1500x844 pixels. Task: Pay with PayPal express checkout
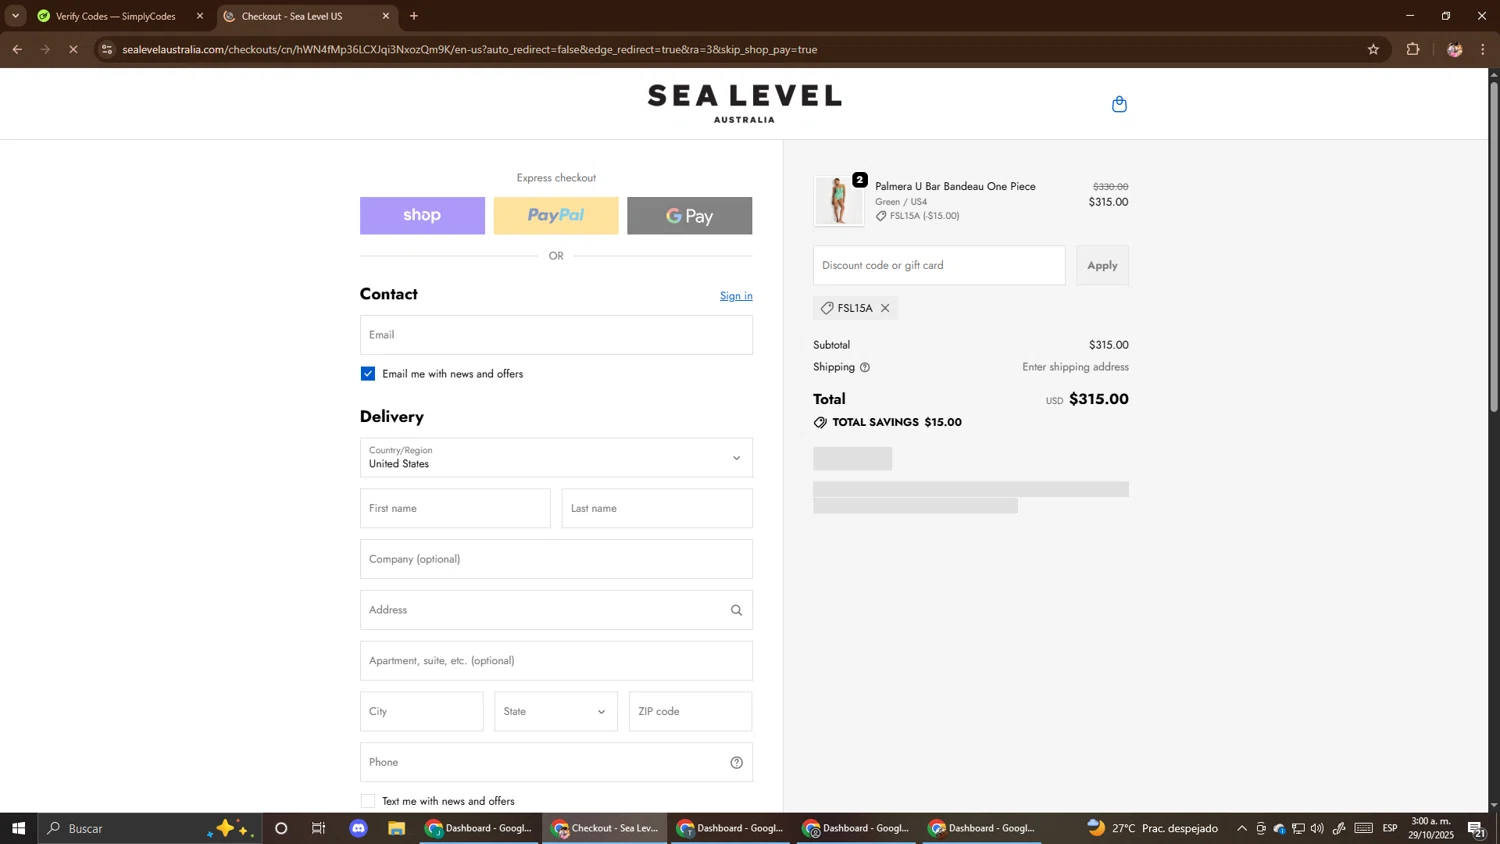coord(556,216)
